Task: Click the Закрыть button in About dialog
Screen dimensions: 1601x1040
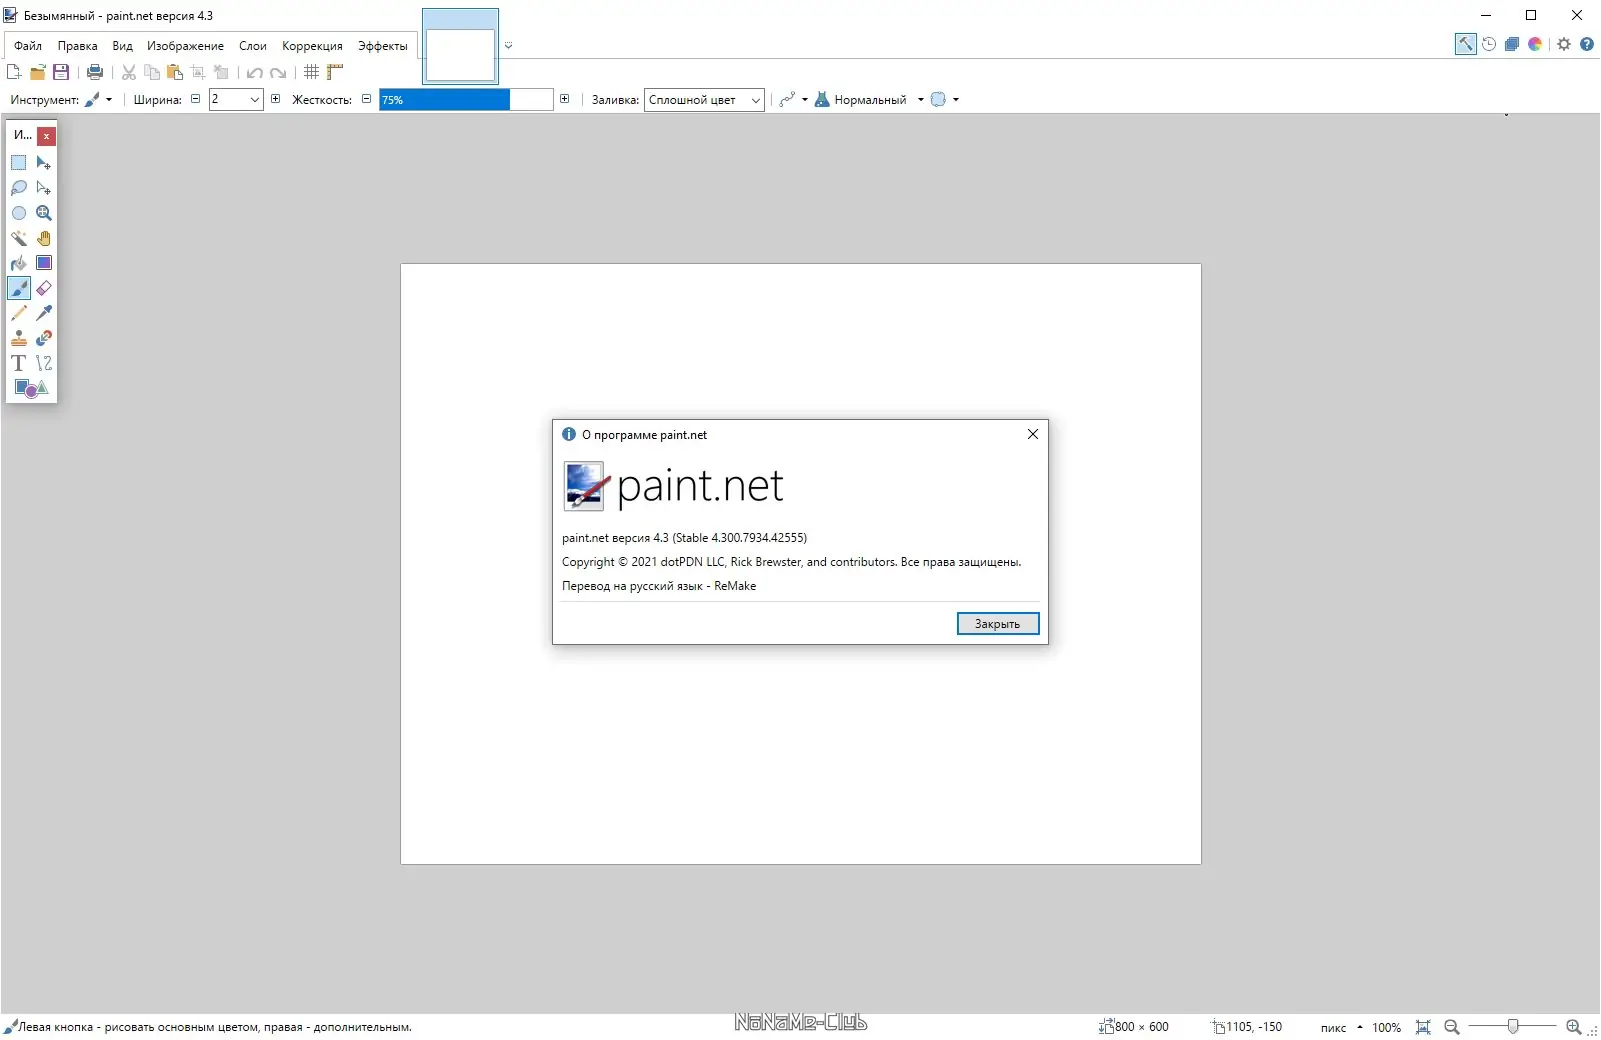Action: point(998,624)
